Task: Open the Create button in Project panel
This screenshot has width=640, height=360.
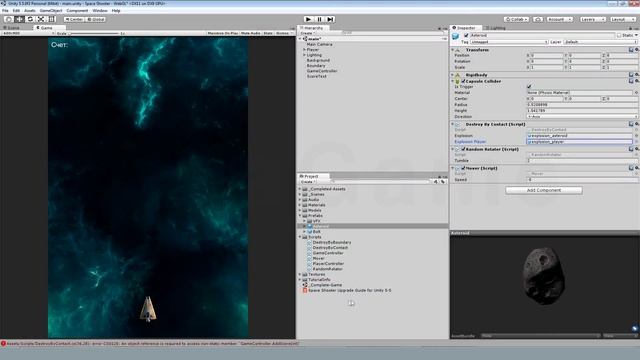Action: [x=308, y=182]
